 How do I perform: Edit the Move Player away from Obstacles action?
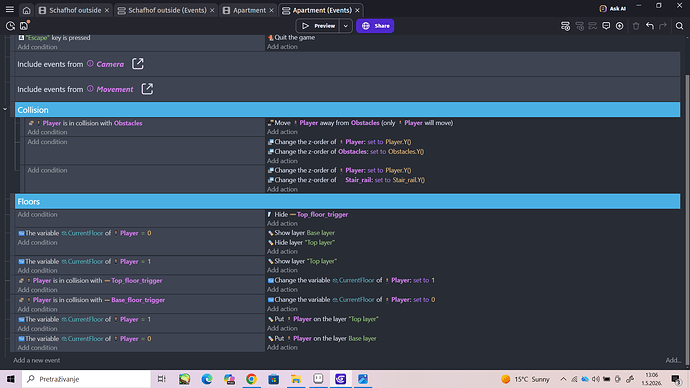[x=360, y=123]
